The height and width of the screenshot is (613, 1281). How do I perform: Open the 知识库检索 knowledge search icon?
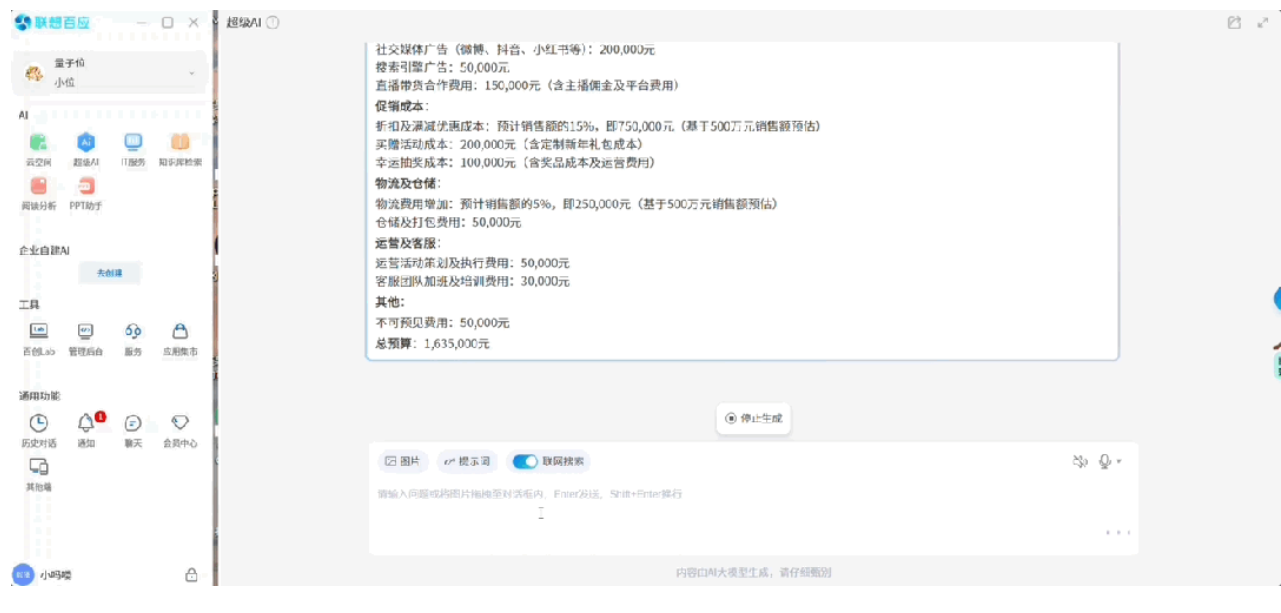pyautogui.click(x=180, y=143)
